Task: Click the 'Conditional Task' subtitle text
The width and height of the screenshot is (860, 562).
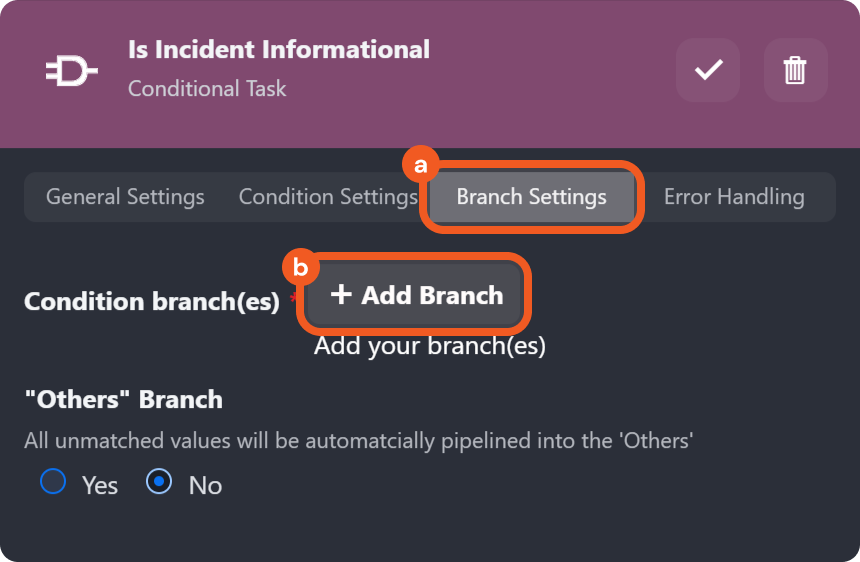Action: pos(207,89)
